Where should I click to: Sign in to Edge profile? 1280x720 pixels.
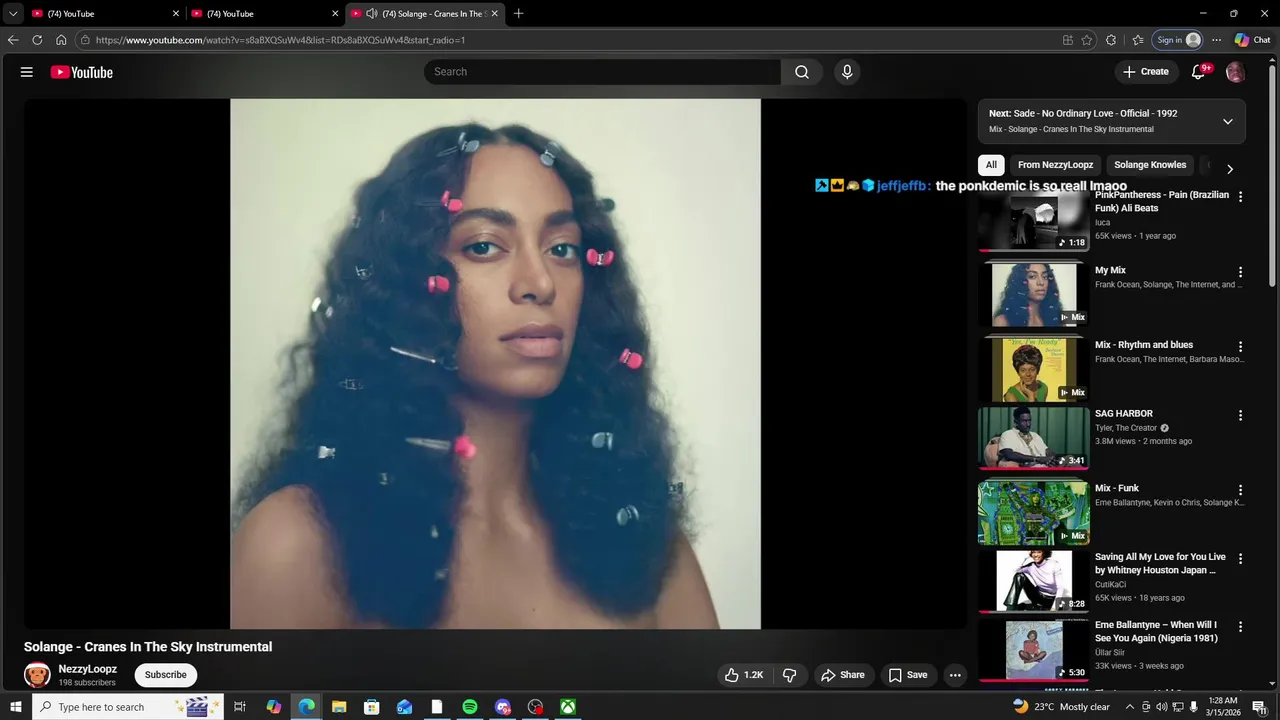[1178, 40]
